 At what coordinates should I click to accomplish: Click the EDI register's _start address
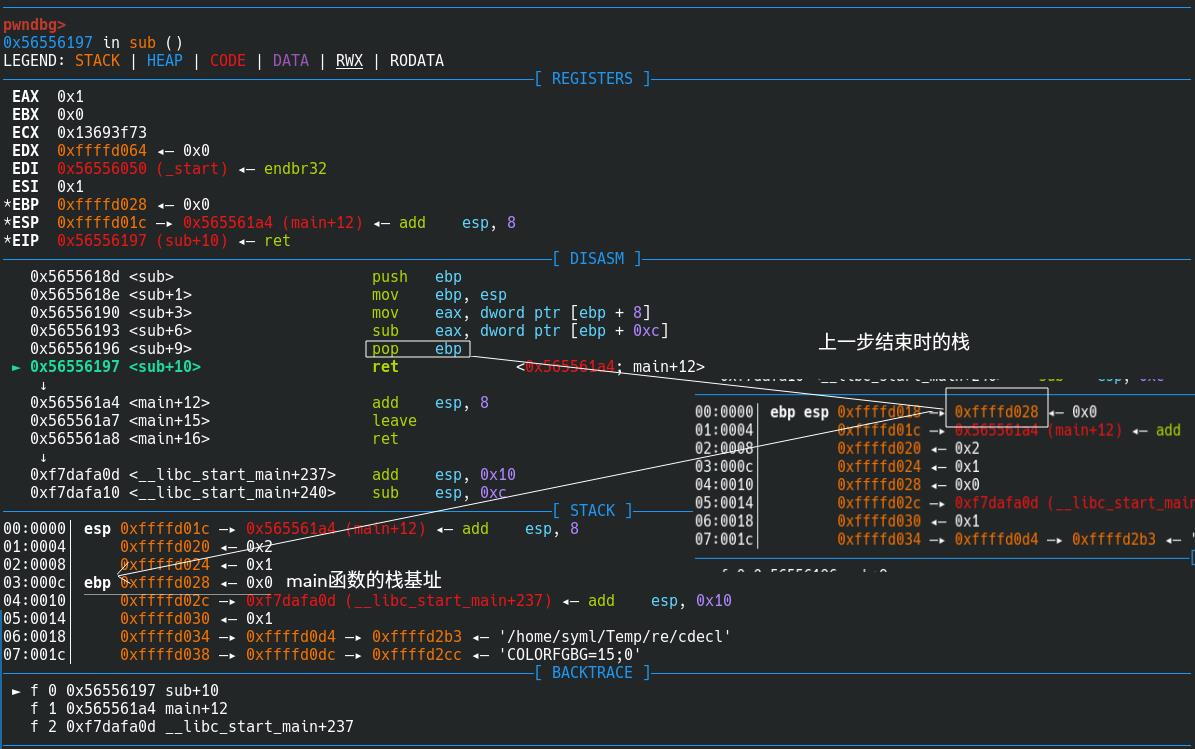coord(142,169)
